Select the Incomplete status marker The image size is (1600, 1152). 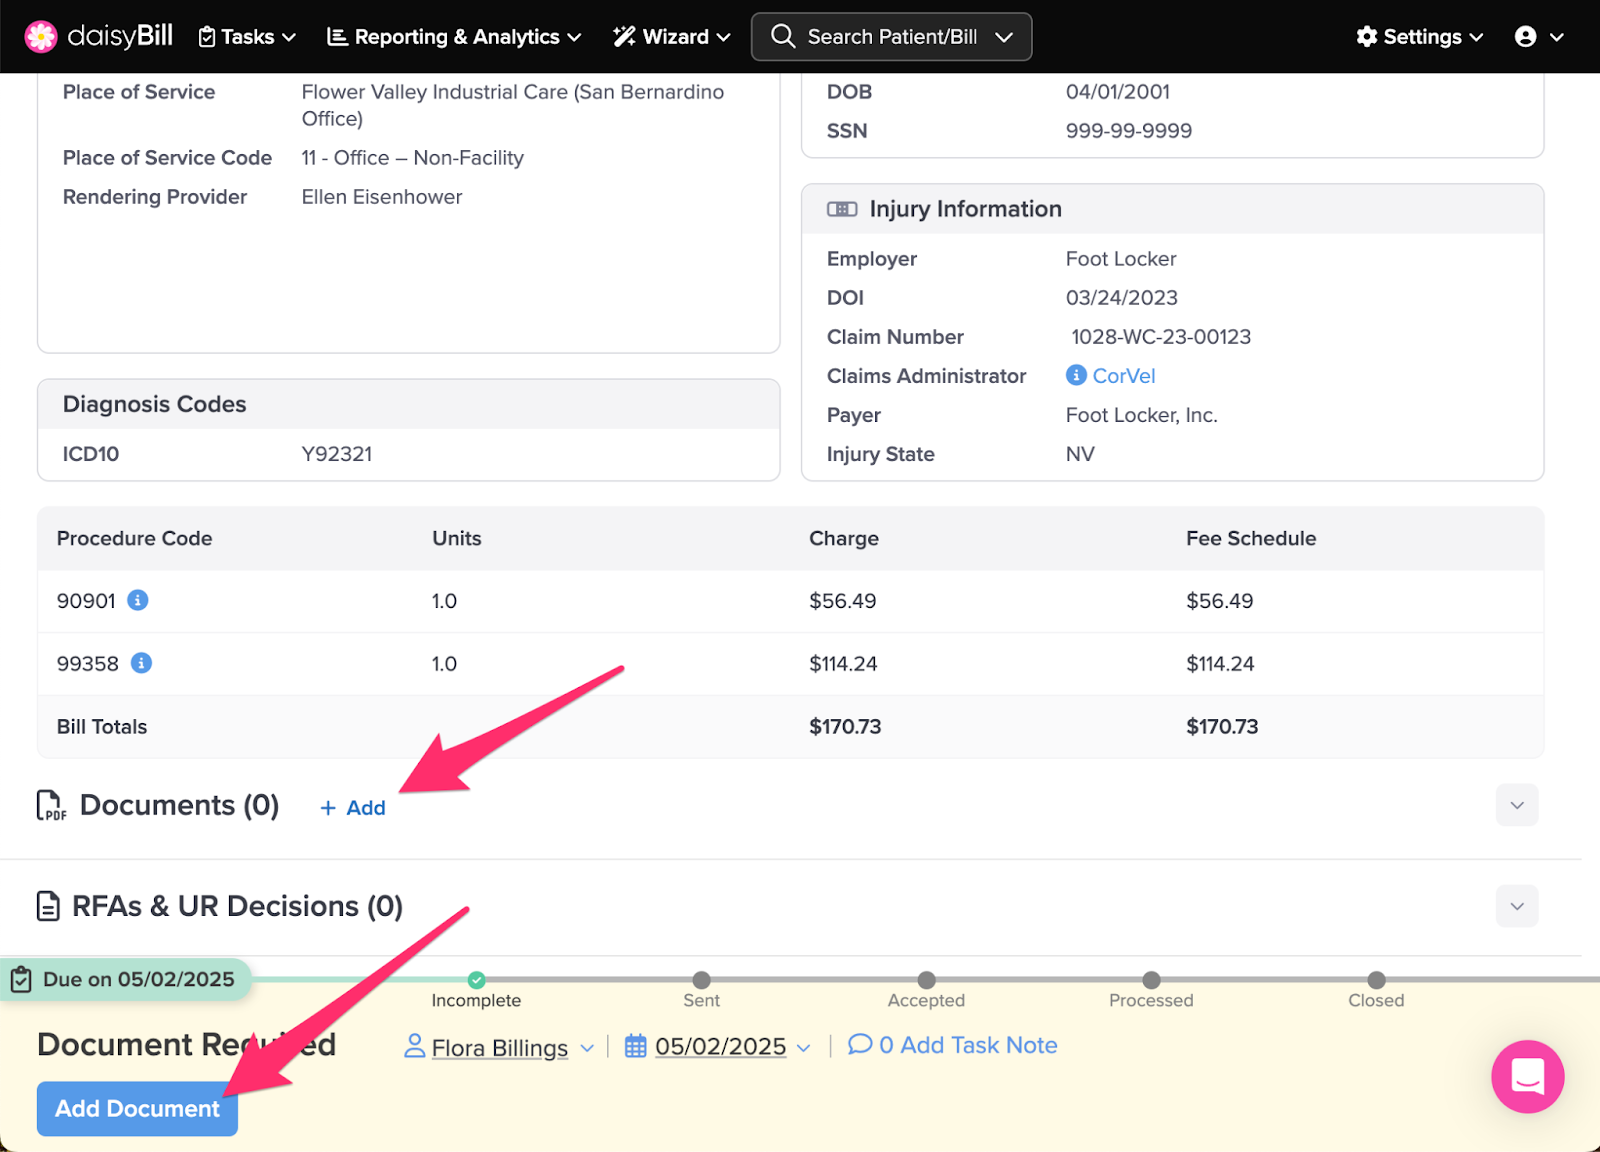coord(477,980)
